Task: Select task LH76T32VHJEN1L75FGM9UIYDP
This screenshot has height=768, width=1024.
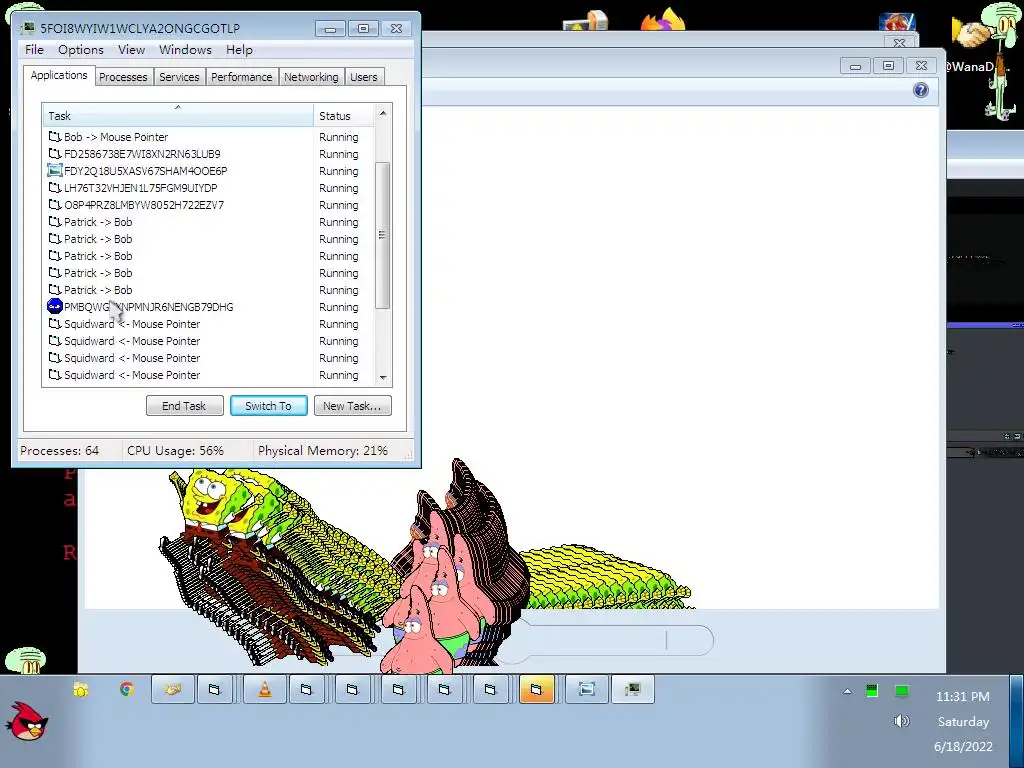Action: point(209,188)
